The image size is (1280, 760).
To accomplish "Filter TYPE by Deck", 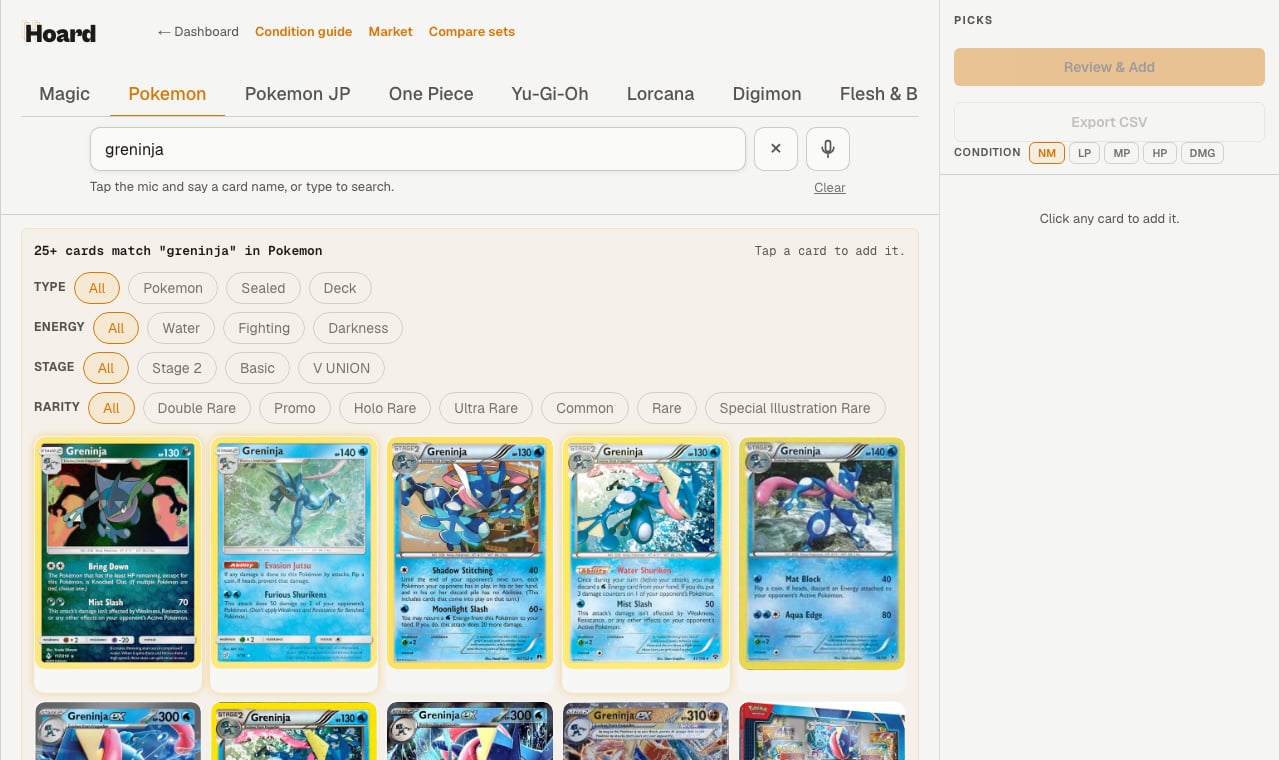I will point(340,288).
